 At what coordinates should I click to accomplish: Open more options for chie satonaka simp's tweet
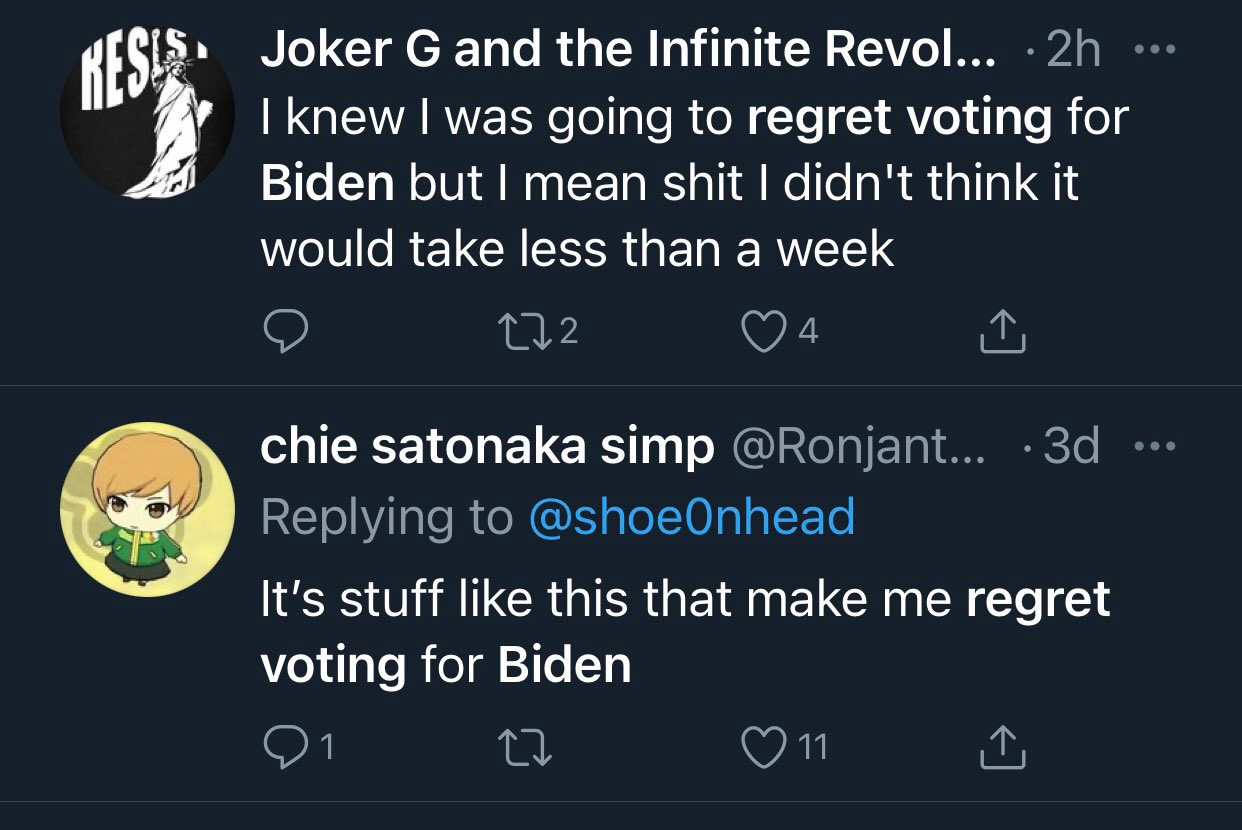(x=1155, y=446)
